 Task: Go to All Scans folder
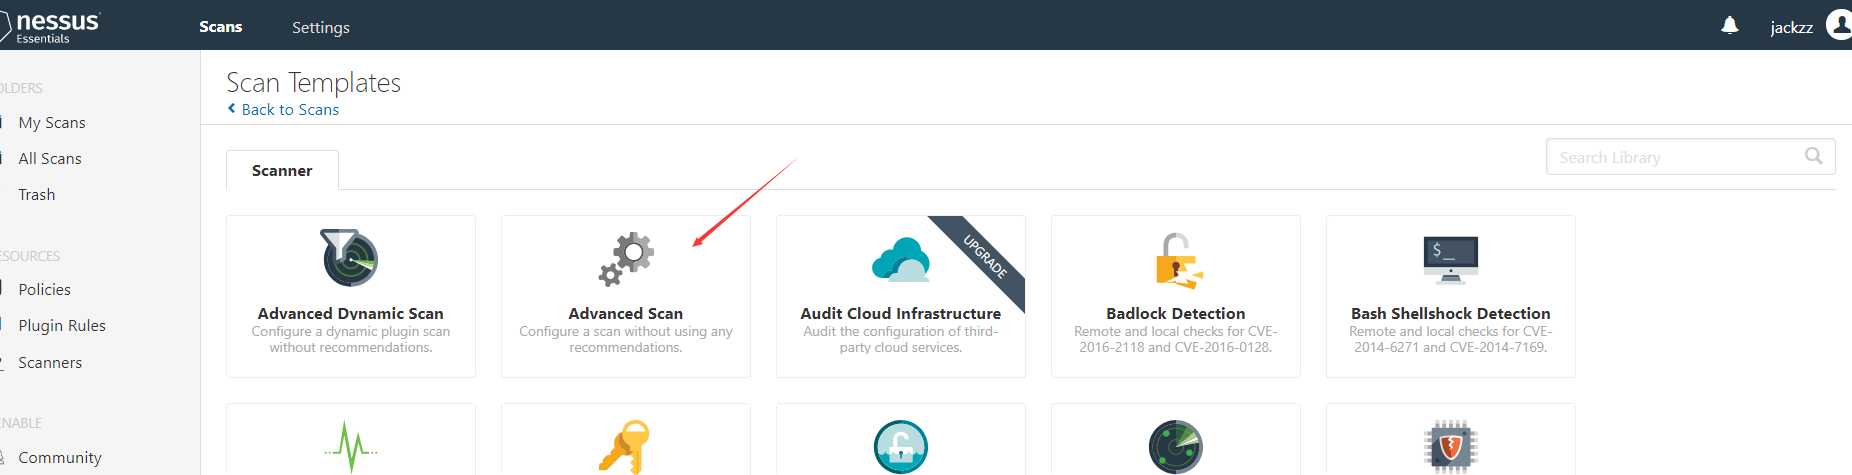tap(50, 158)
